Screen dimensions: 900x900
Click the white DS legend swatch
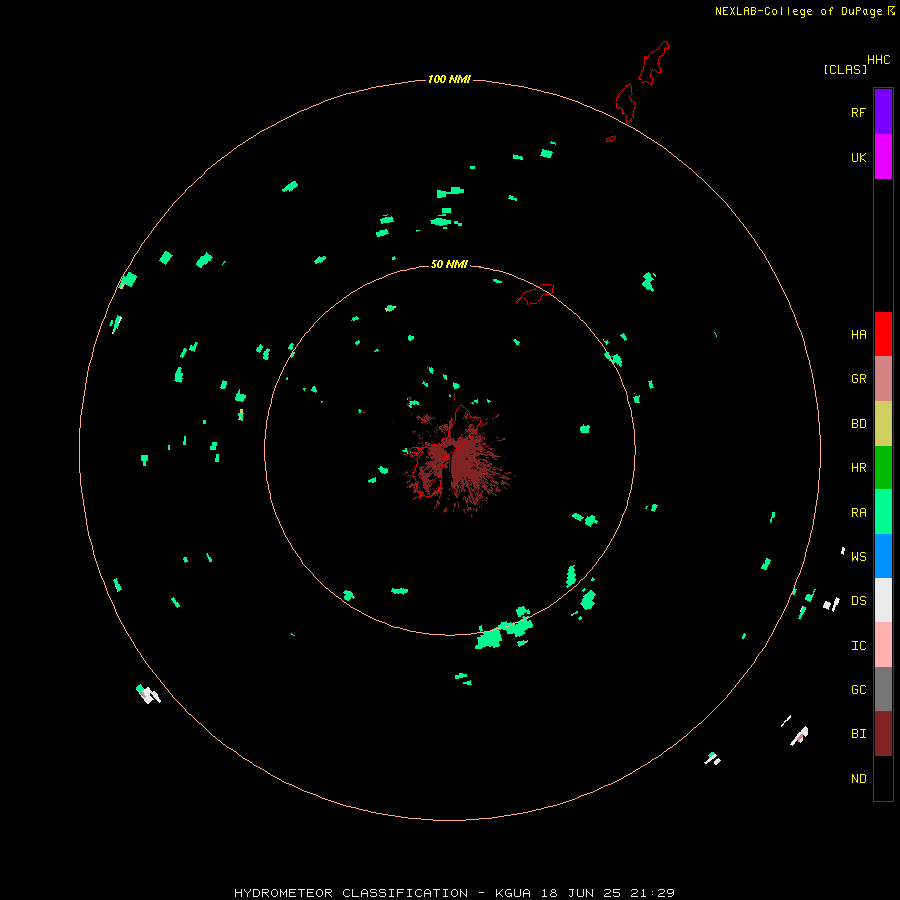tap(883, 600)
